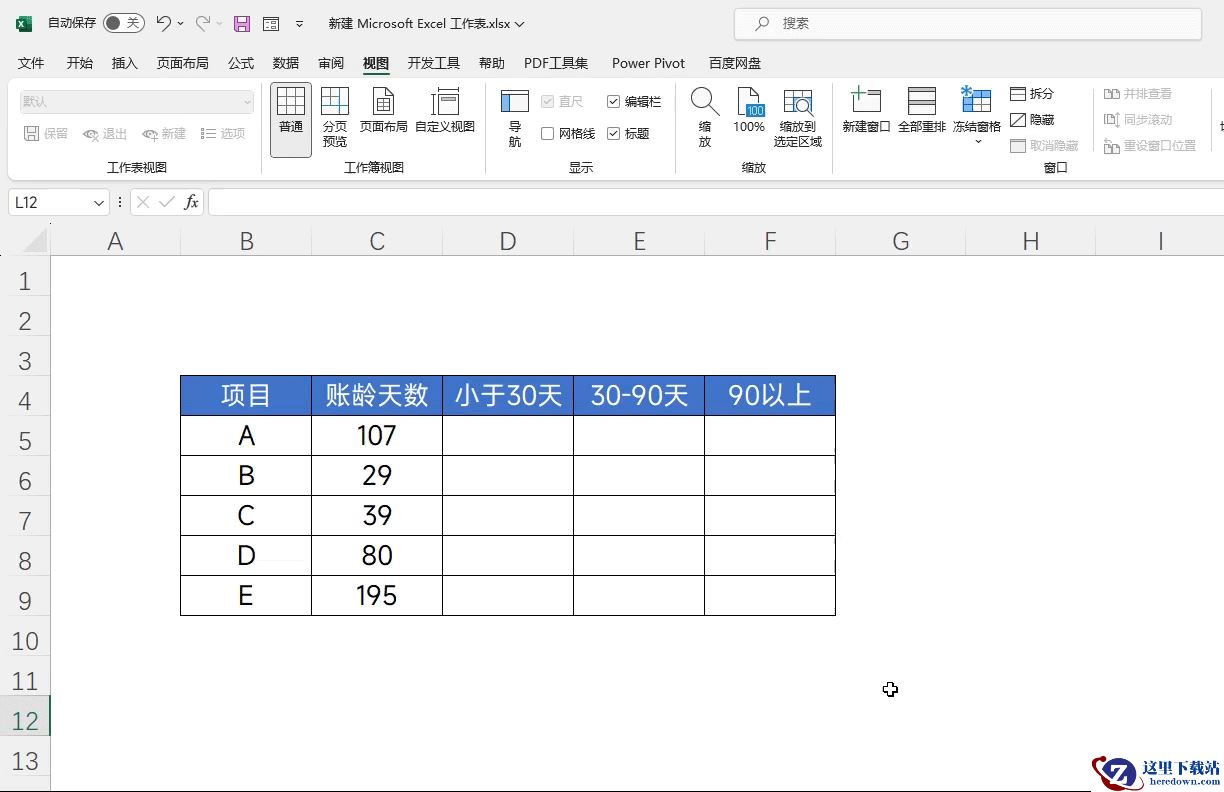
Task: Click the Select All corner triangle
Action: (x=34, y=241)
